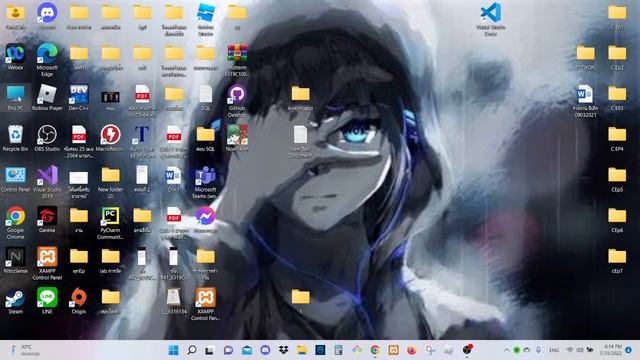Open the Mail app on the taskbar
This screenshot has height=360, width=640.
247,350
